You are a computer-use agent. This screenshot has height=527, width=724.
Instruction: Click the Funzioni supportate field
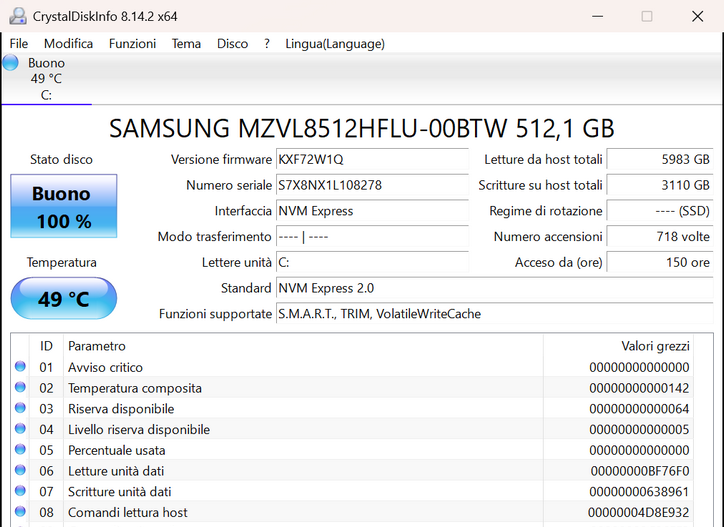pyautogui.click(x=495, y=314)
